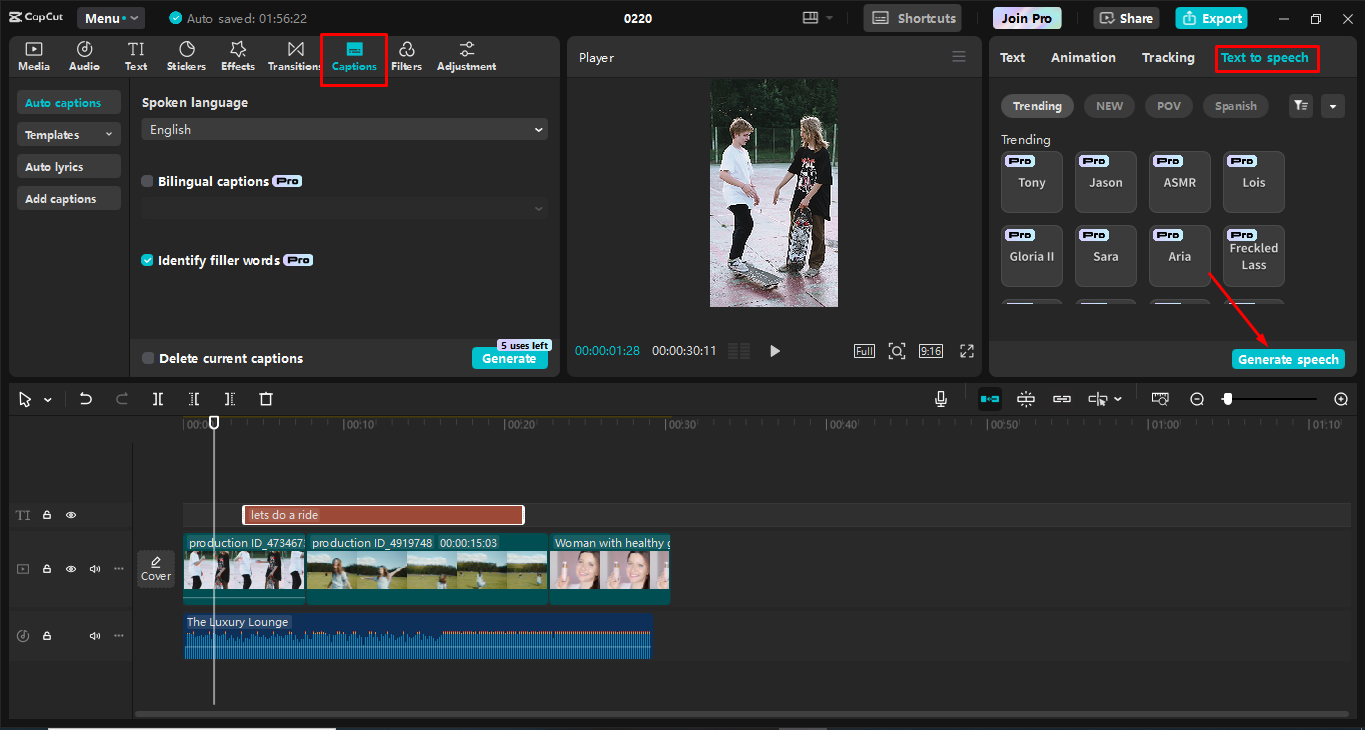
Task: Click the Split clip tool in timeline toolbar
Action: [158, 399]
